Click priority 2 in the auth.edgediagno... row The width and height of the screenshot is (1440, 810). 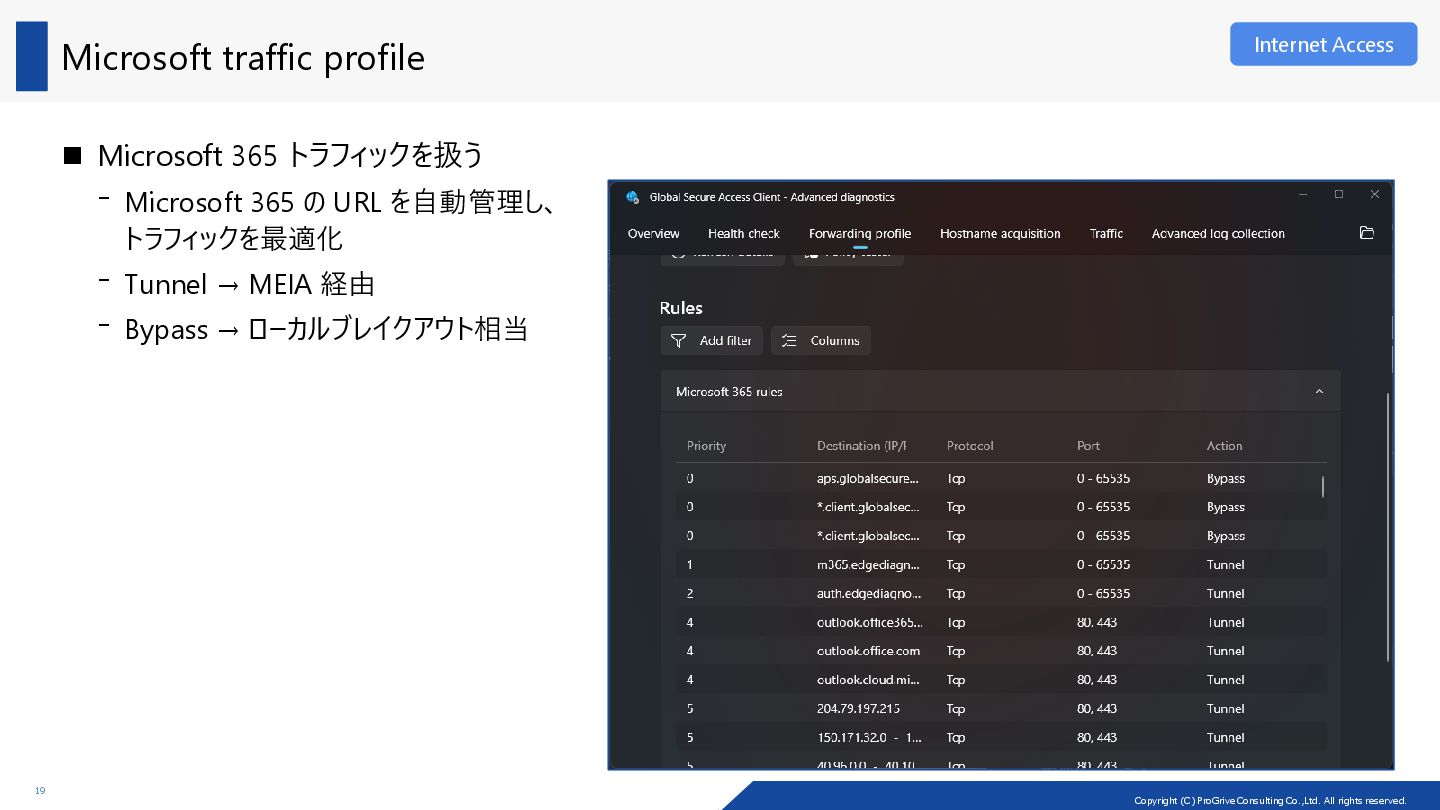pos(690,594)
